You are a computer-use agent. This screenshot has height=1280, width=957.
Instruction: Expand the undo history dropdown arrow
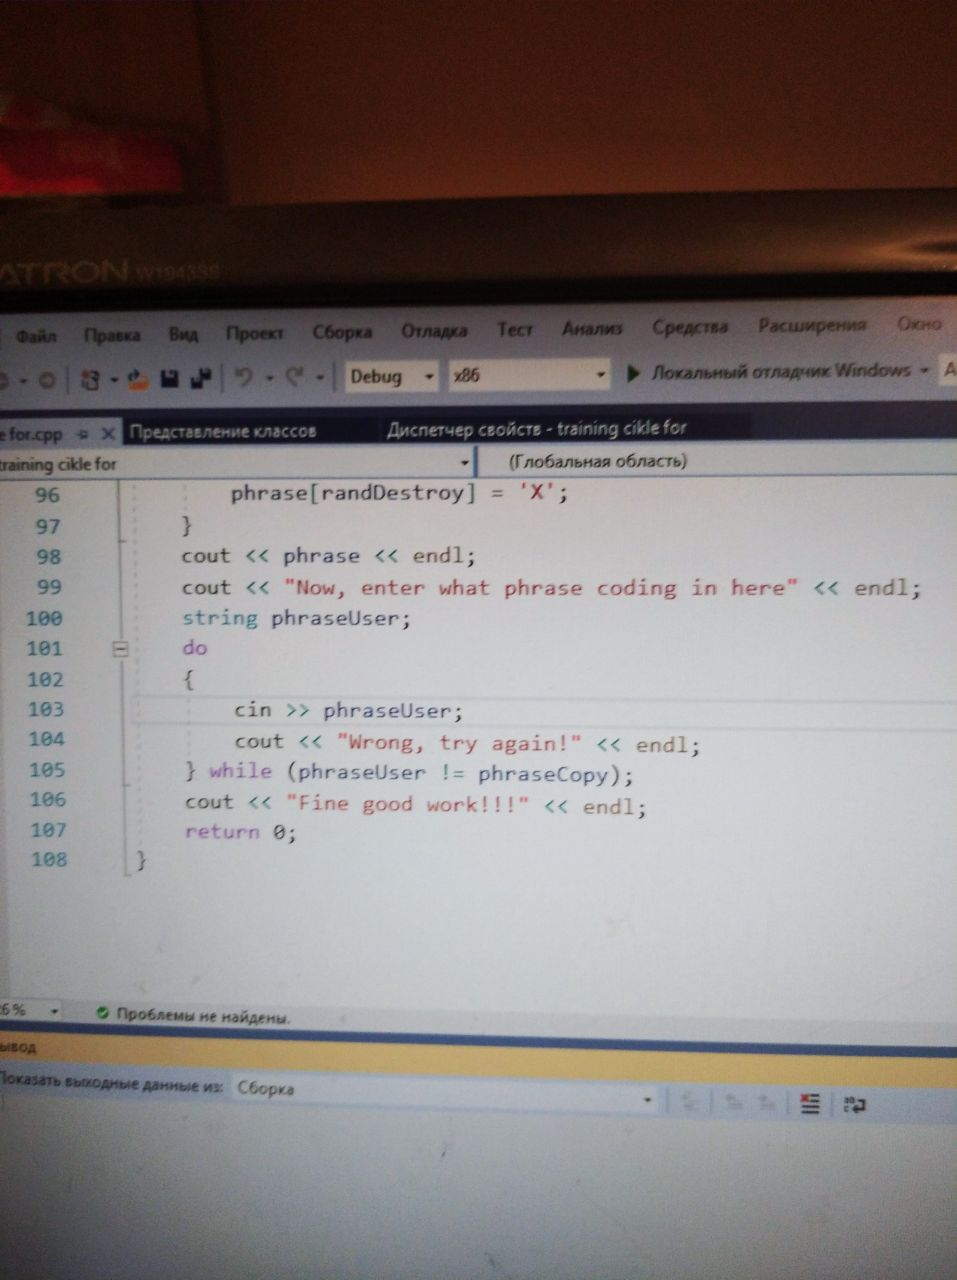tap(268, 378)
